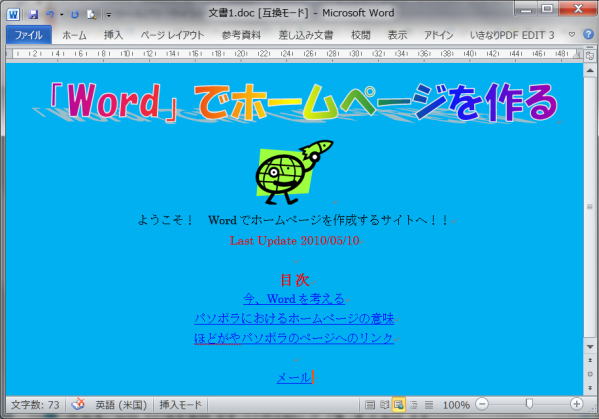Switch to Draft view
The height and width of the screenshot is (419, 599).
tap(429, 405)
